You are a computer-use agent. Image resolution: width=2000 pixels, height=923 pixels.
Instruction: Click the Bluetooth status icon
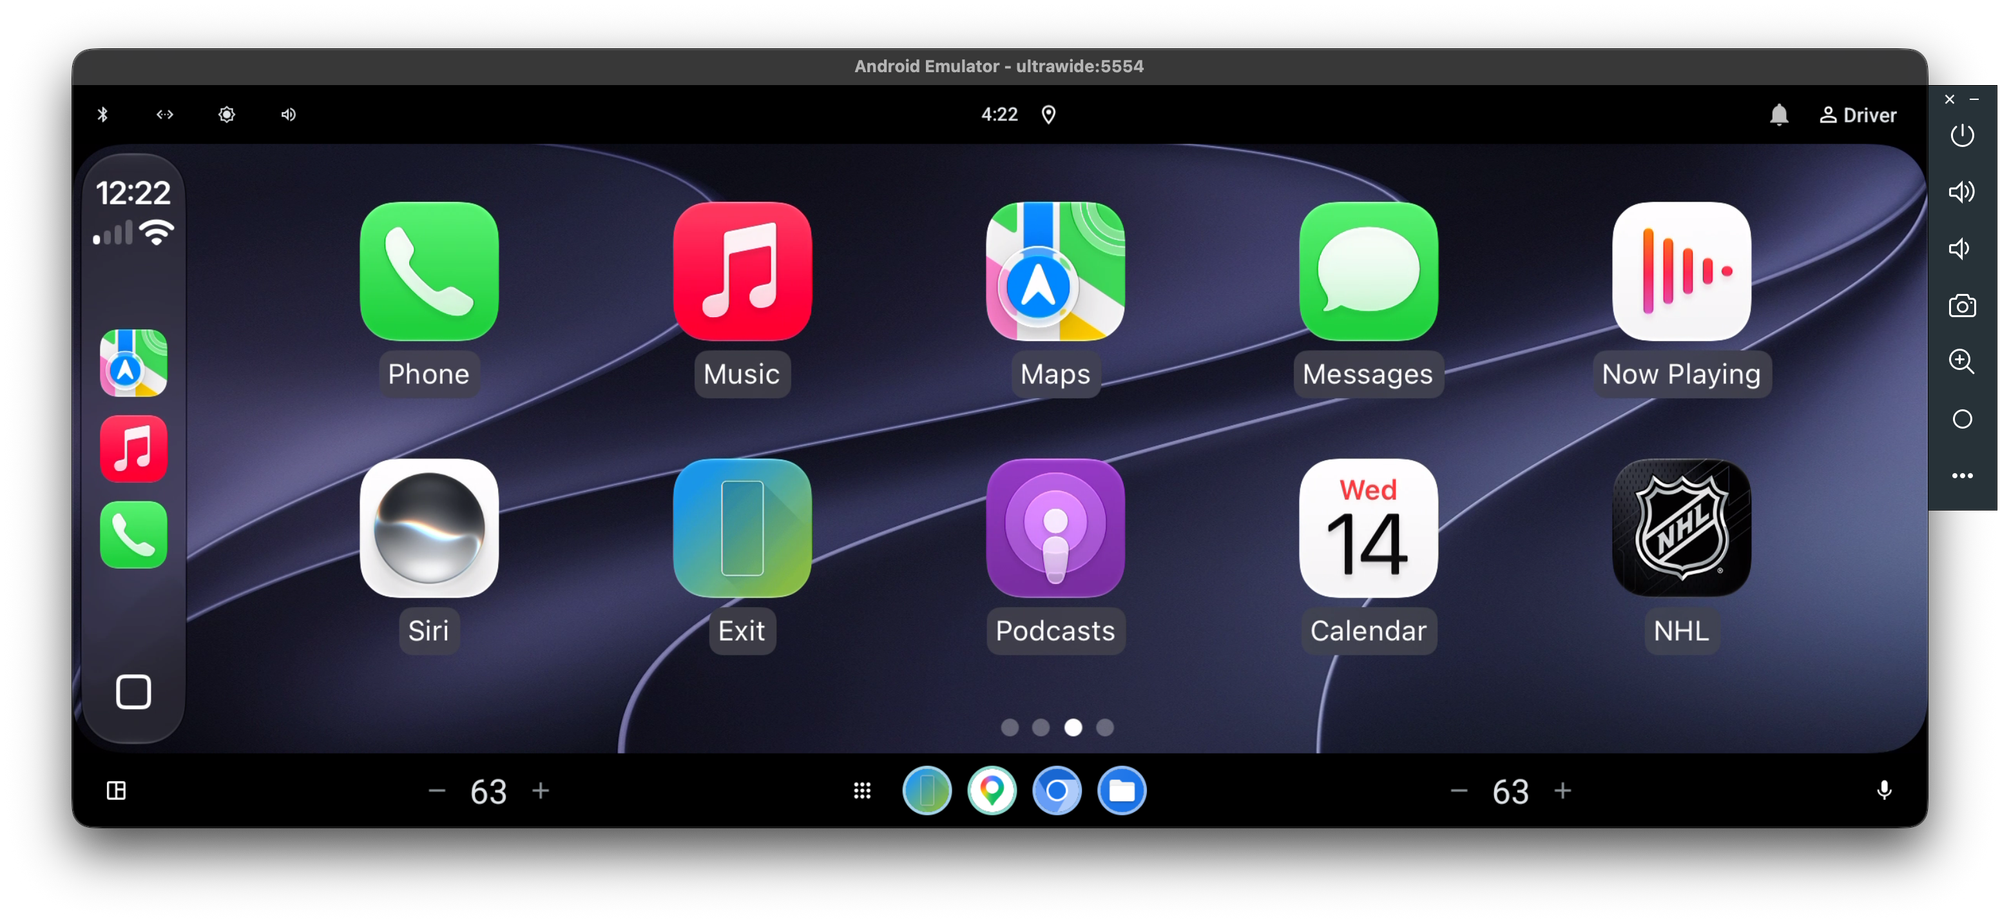tap(102, 114)
